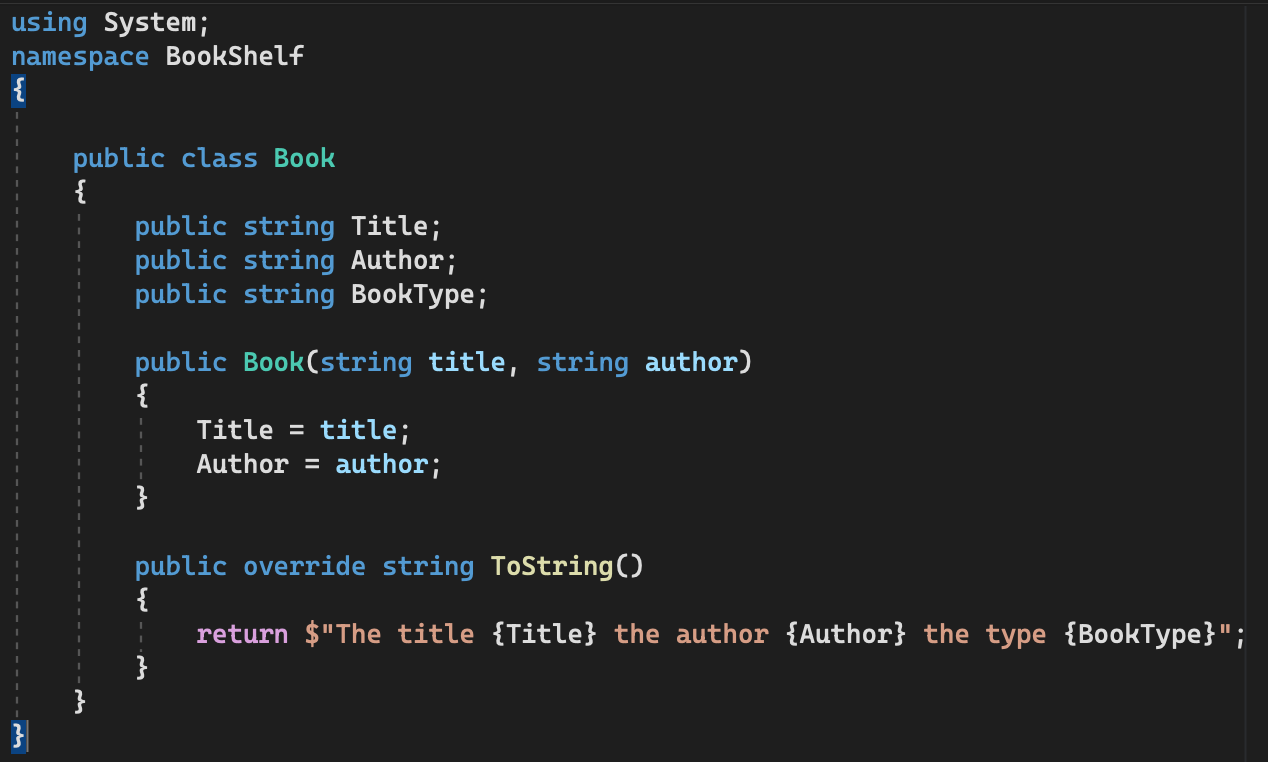Click the BookShelf namespace name
This screenshot has height=762, width=1268.
point(235,56)
